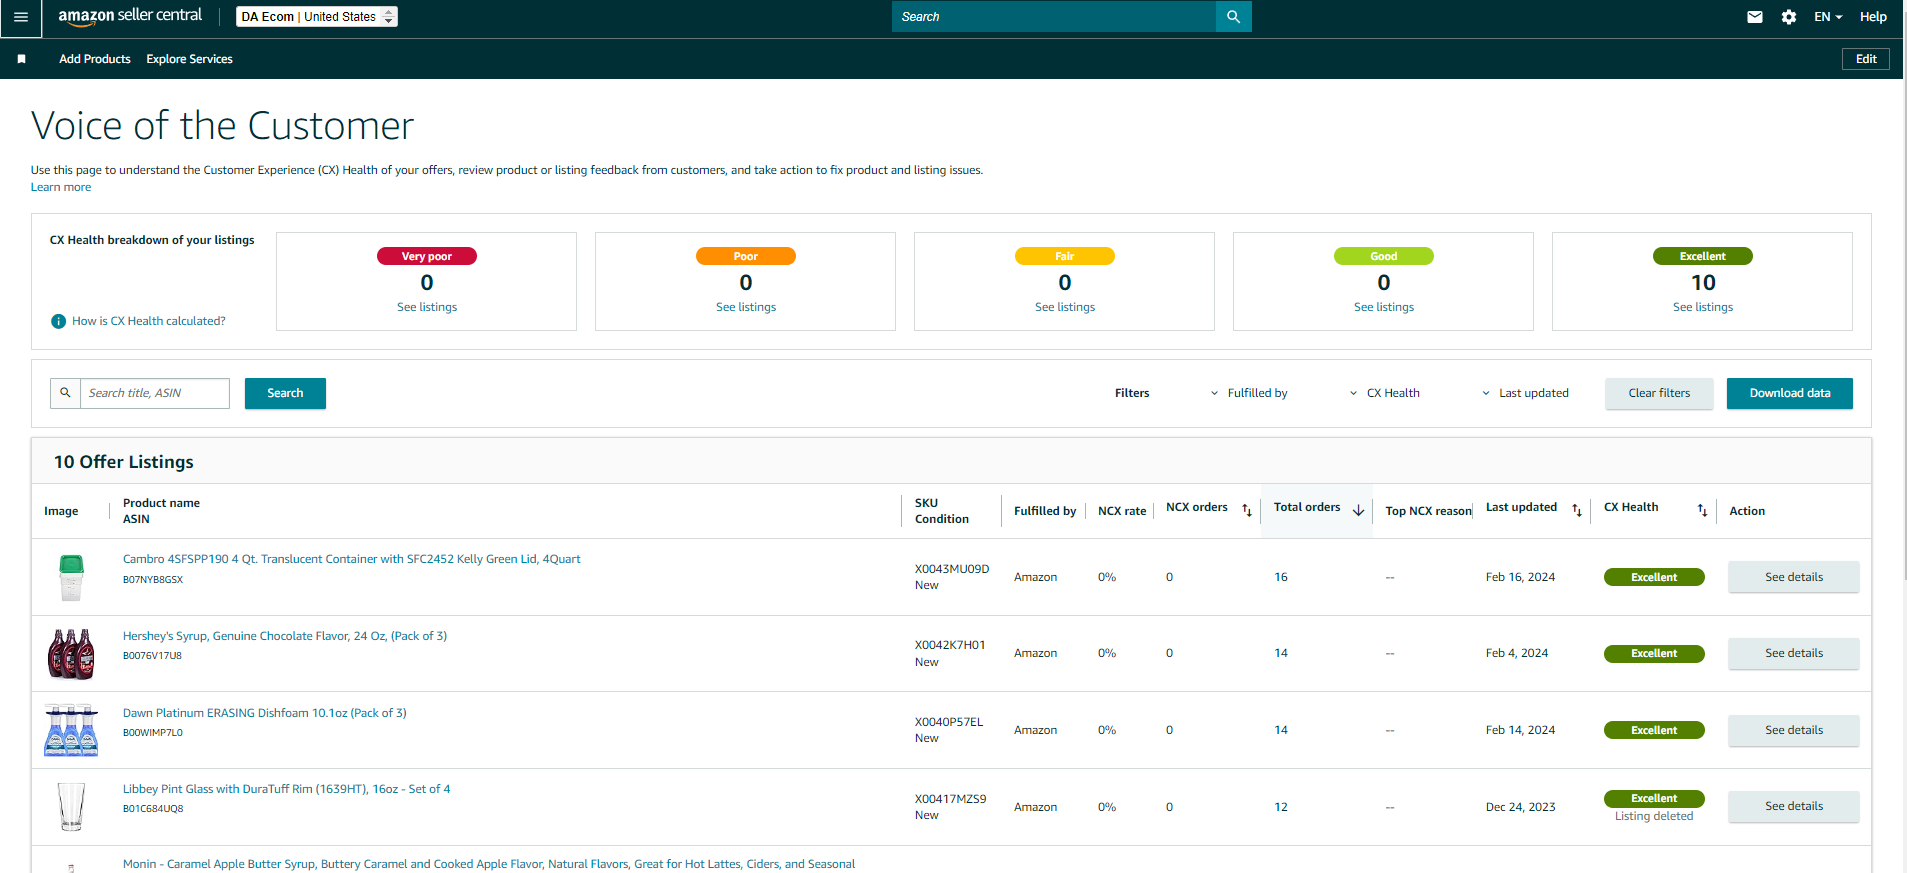The height and width of the screenshot is (873, 1907).
Task: See listings under Very poor
Action: [427, 307]
